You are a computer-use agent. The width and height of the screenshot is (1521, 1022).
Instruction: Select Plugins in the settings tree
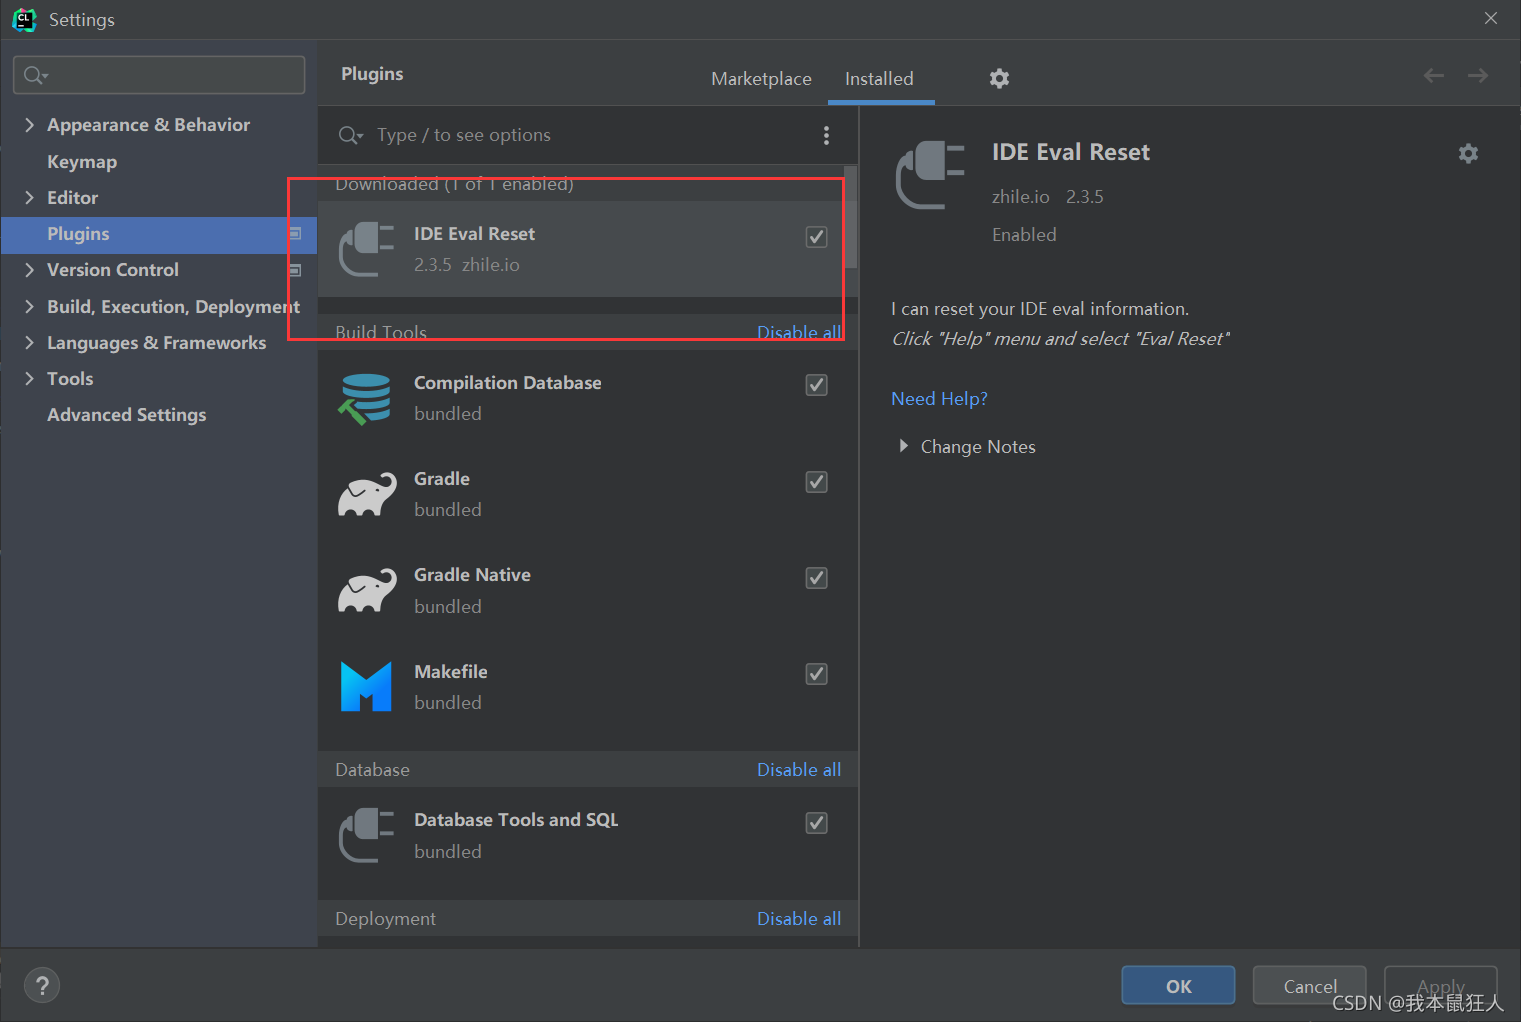click(159, 234)
